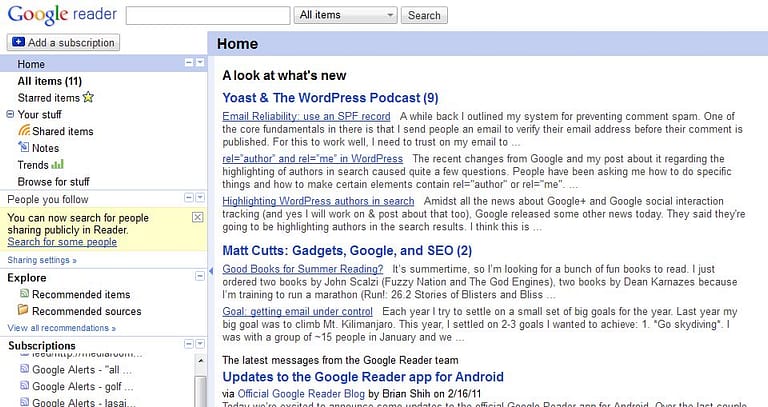Minimize the Home navigation section

pos(189,63)
